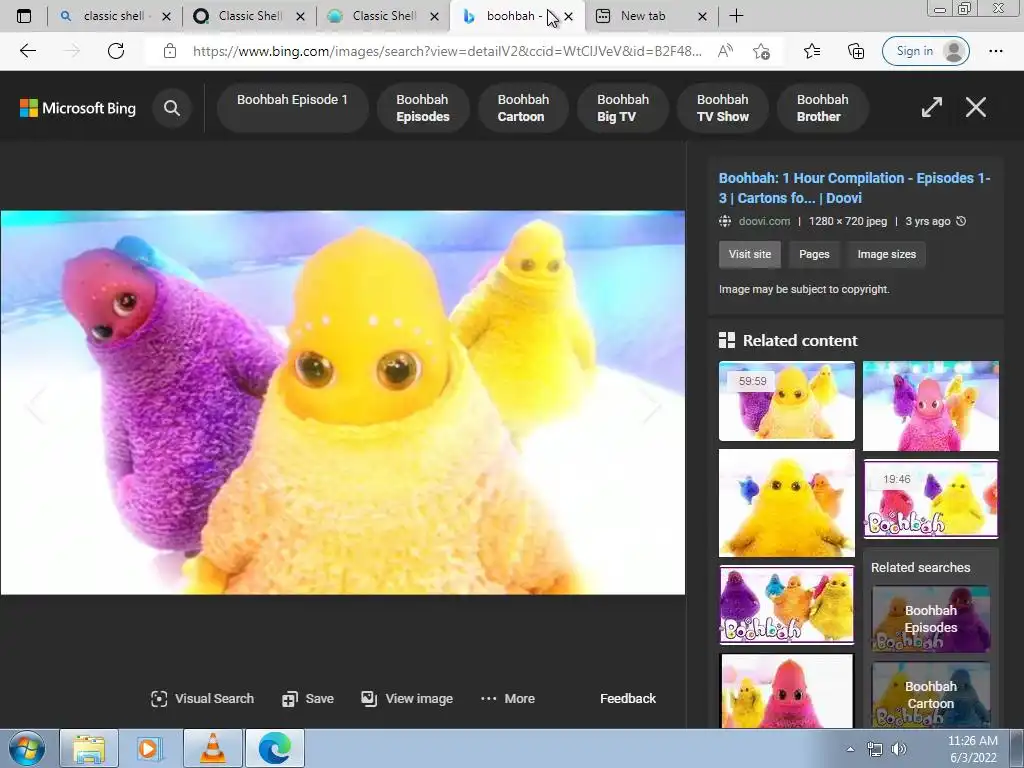The height and width of the screenshot is (768, 1024).
Task: Open Bing search magnifier icon
Action: [x=172, y=108]
